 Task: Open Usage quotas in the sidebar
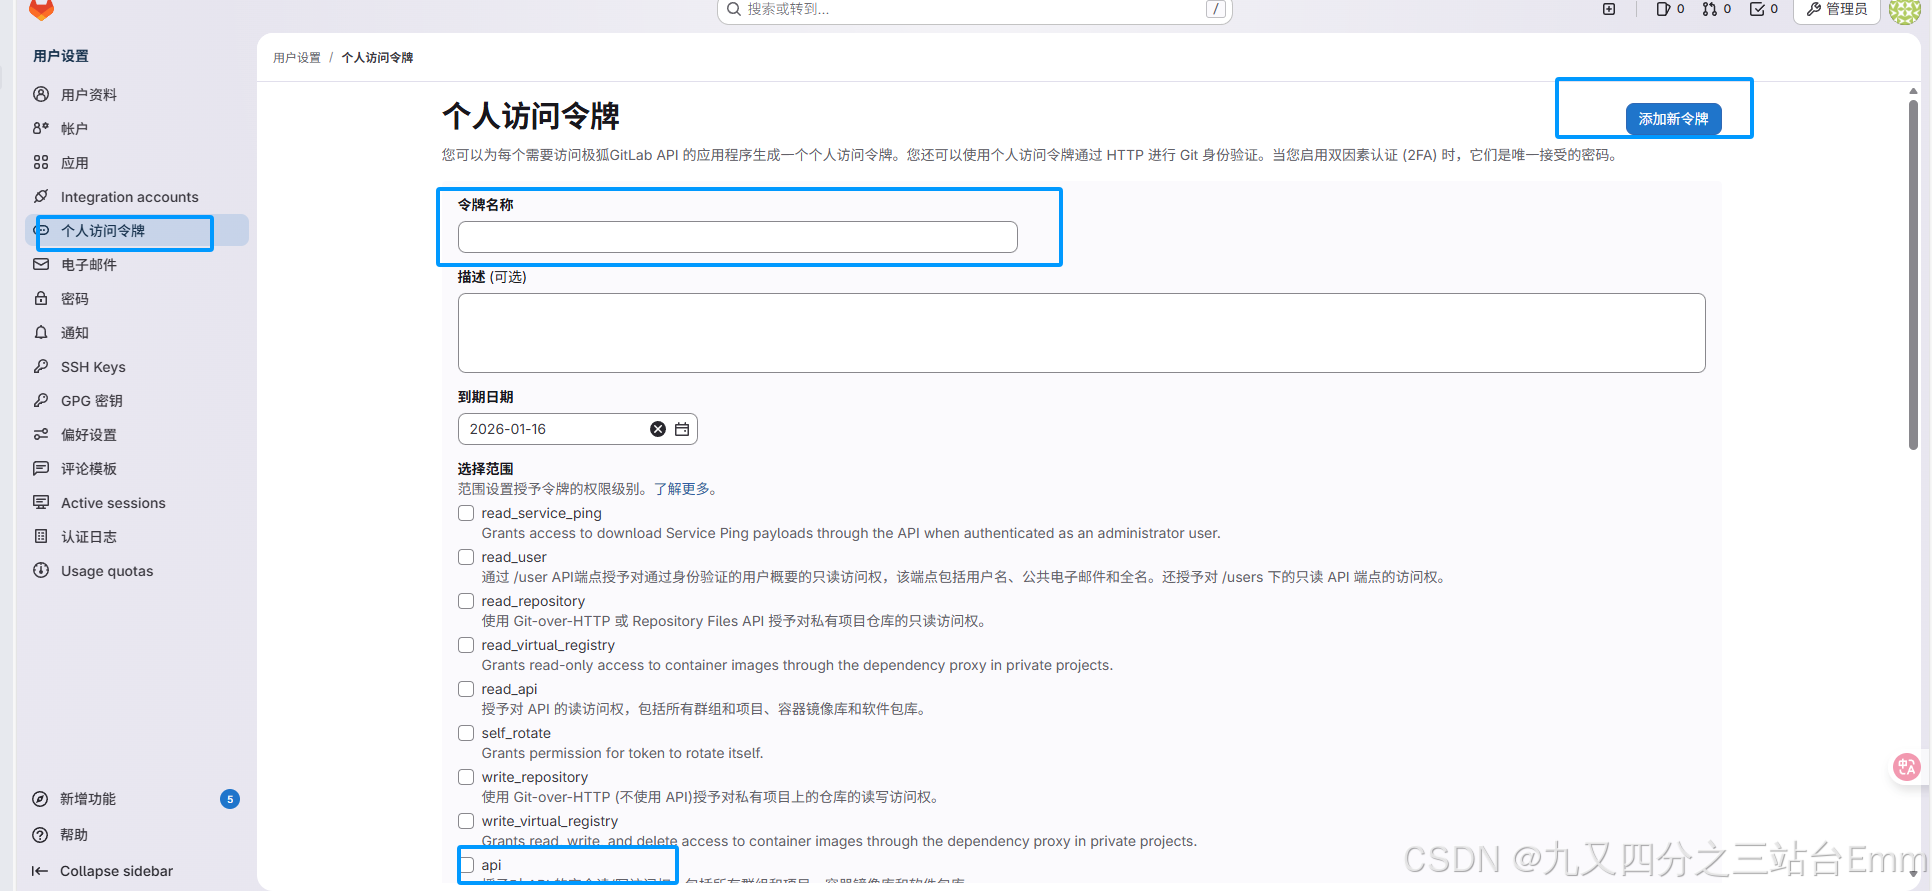[137, 571]
